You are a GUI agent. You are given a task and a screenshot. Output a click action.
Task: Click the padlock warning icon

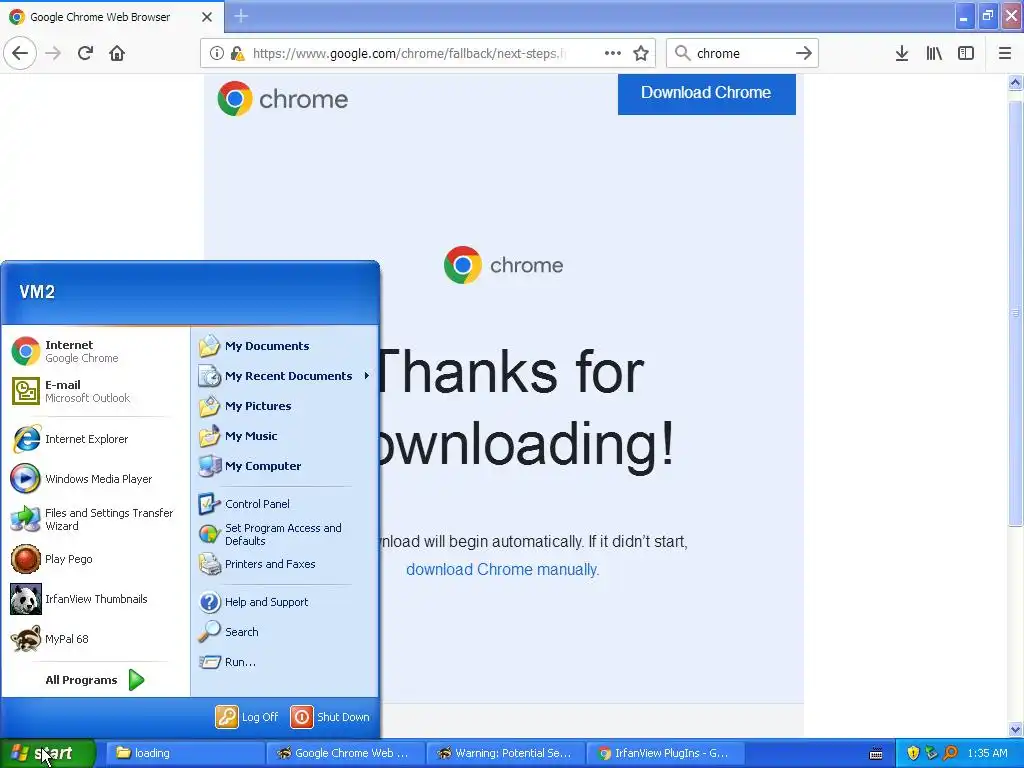[237, 53]
